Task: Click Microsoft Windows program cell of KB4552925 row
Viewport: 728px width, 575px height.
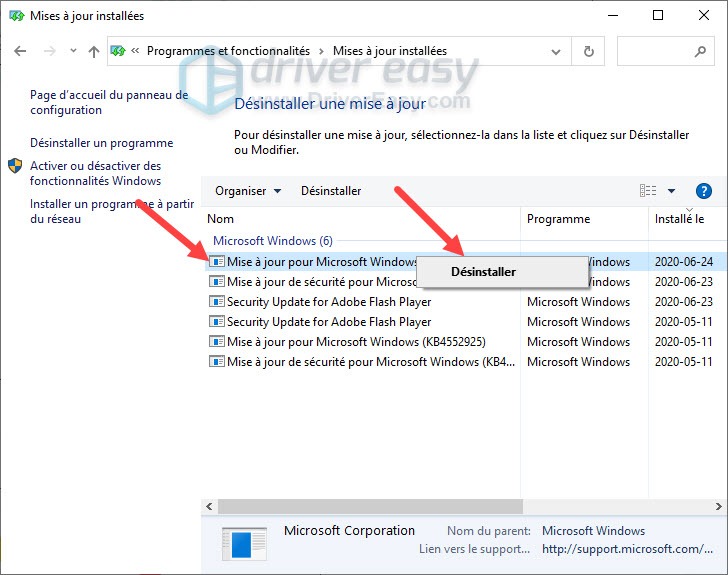Action: (x=578, y=342)
